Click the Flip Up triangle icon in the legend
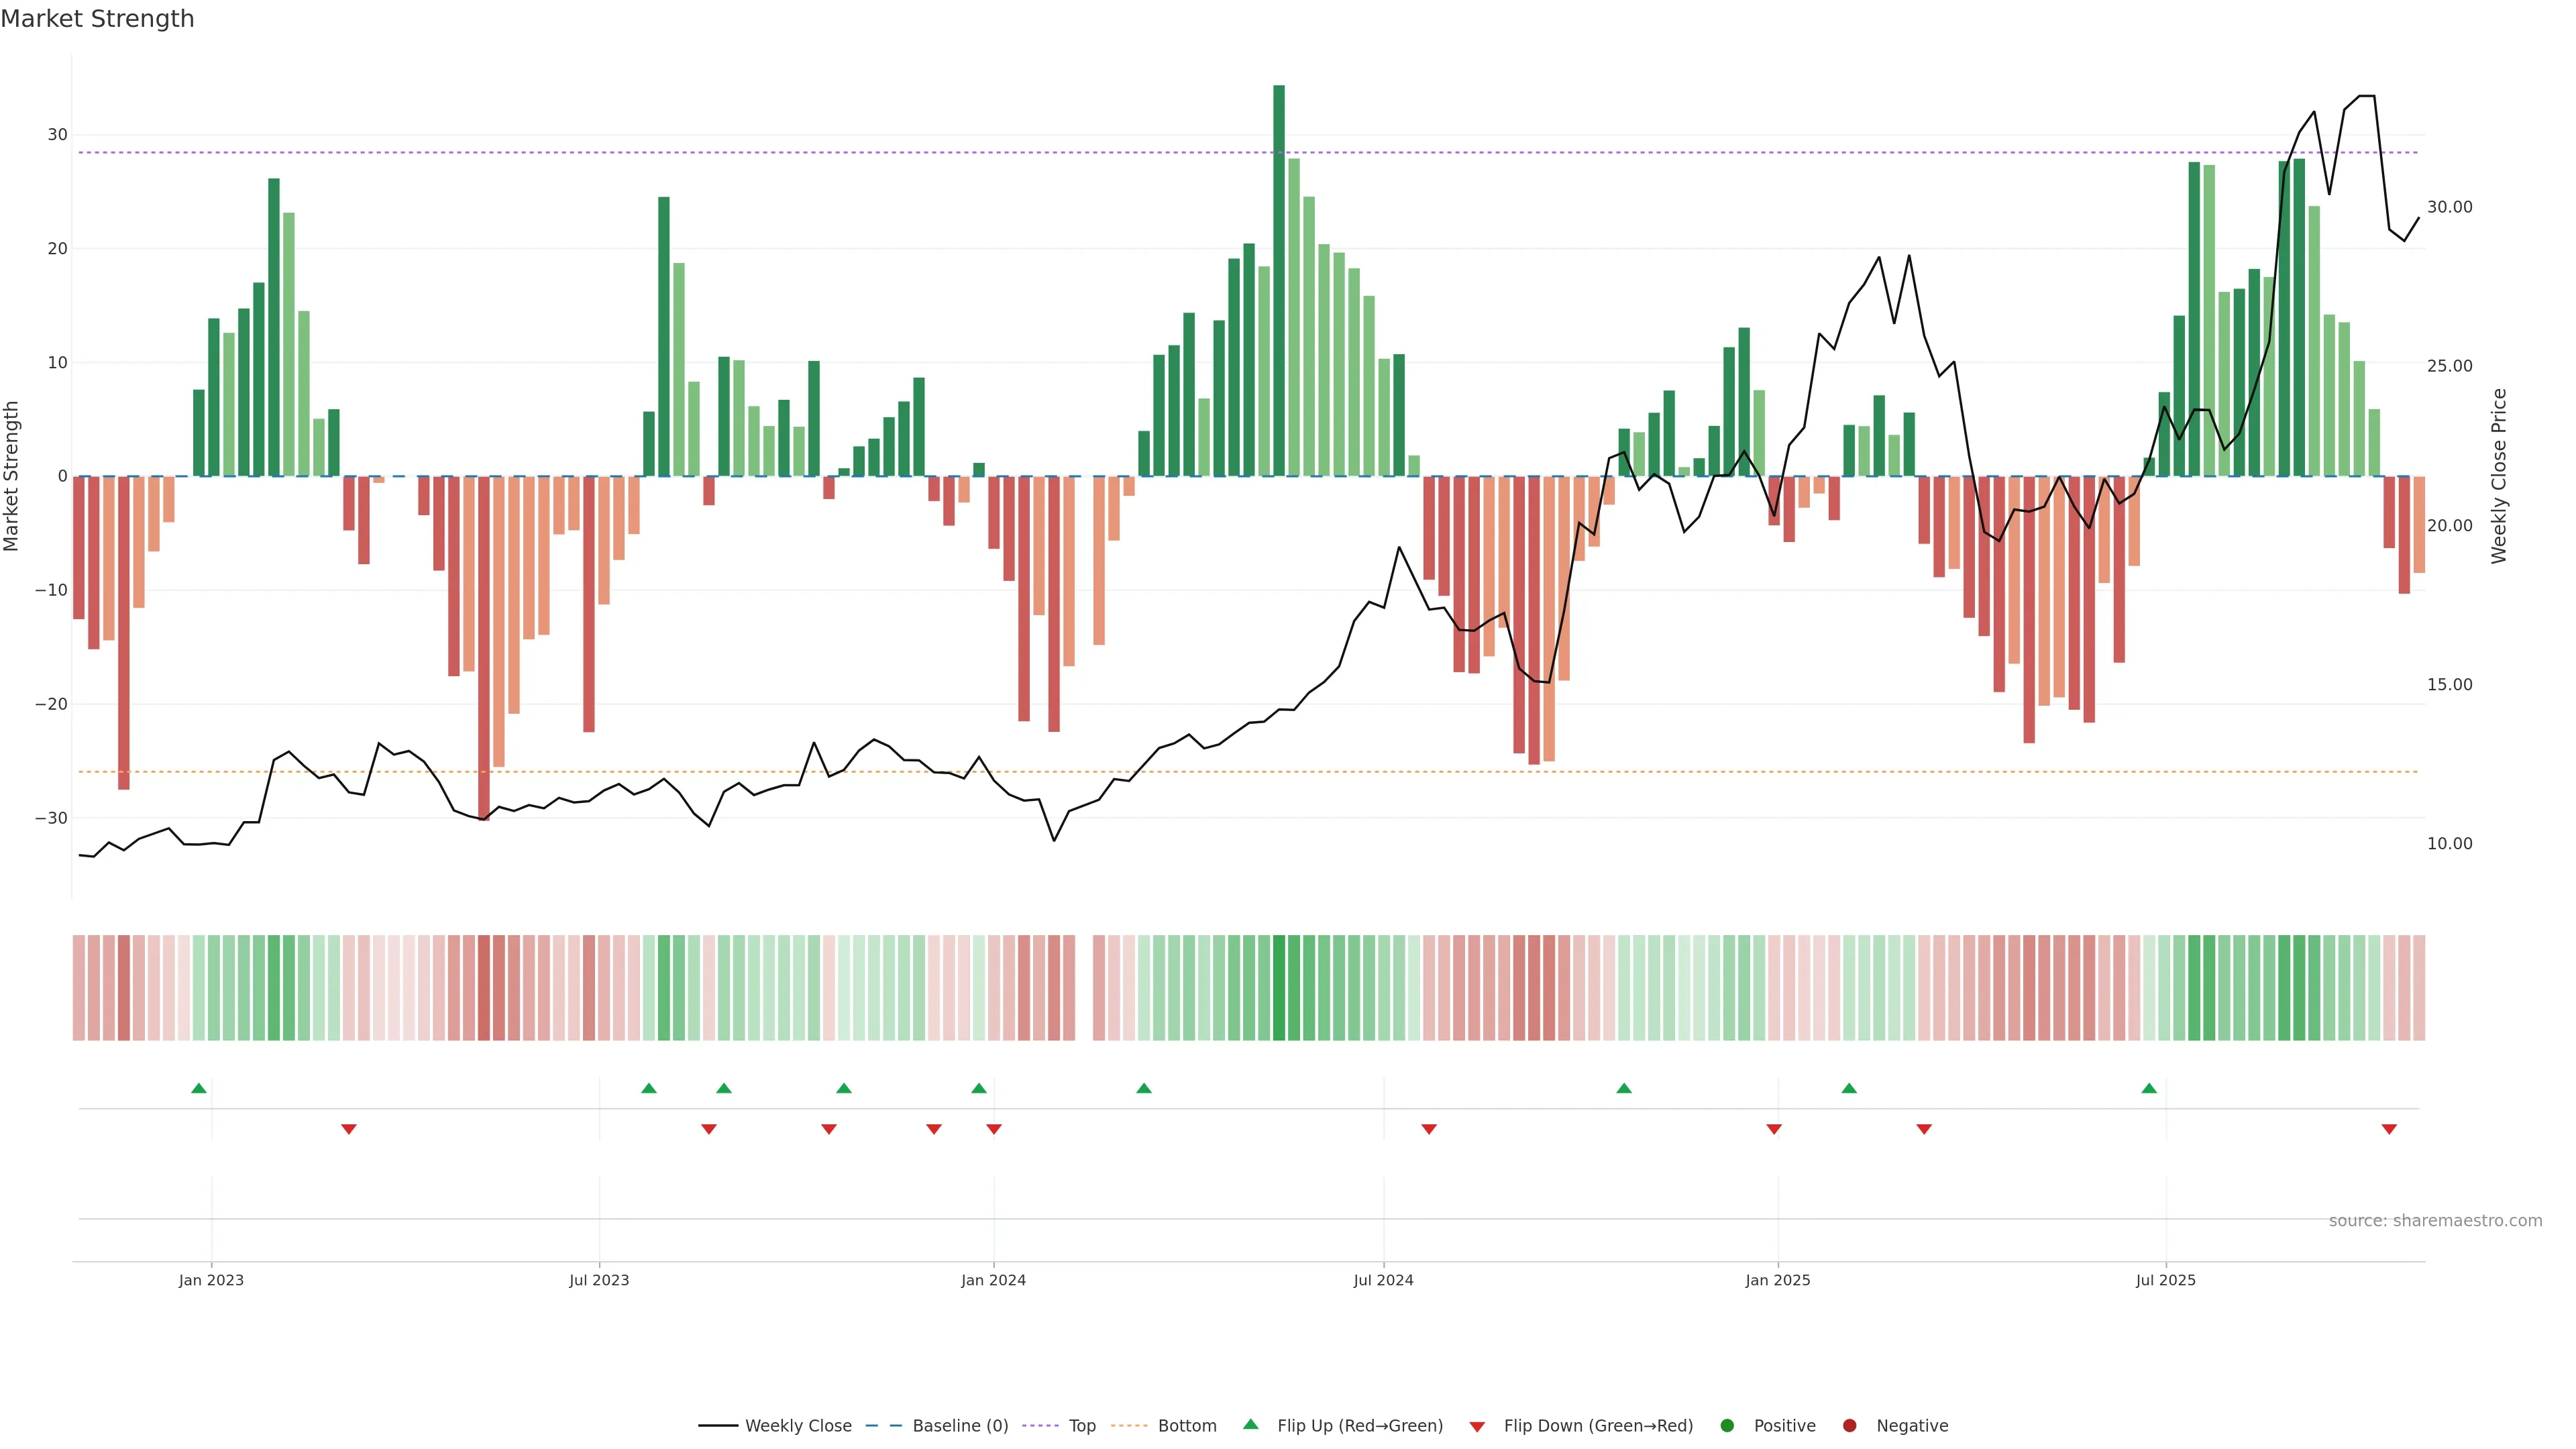Screen dimensions: 2576x1449 [x=1250, y=1424]
